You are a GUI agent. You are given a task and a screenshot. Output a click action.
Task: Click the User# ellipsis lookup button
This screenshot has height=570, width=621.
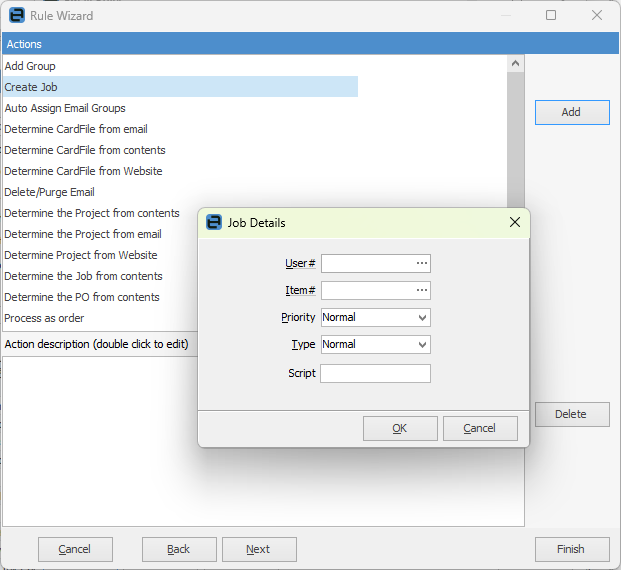pos(422,263)
